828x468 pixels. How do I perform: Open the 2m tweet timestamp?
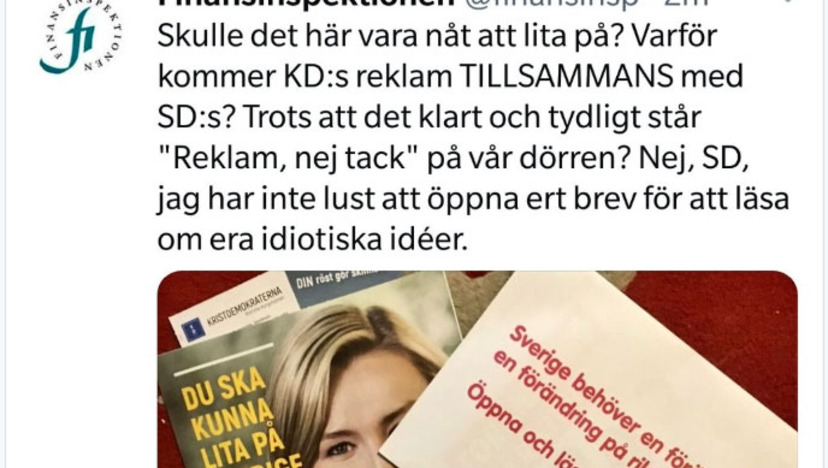pyautogui.click(x=686, y=3)
